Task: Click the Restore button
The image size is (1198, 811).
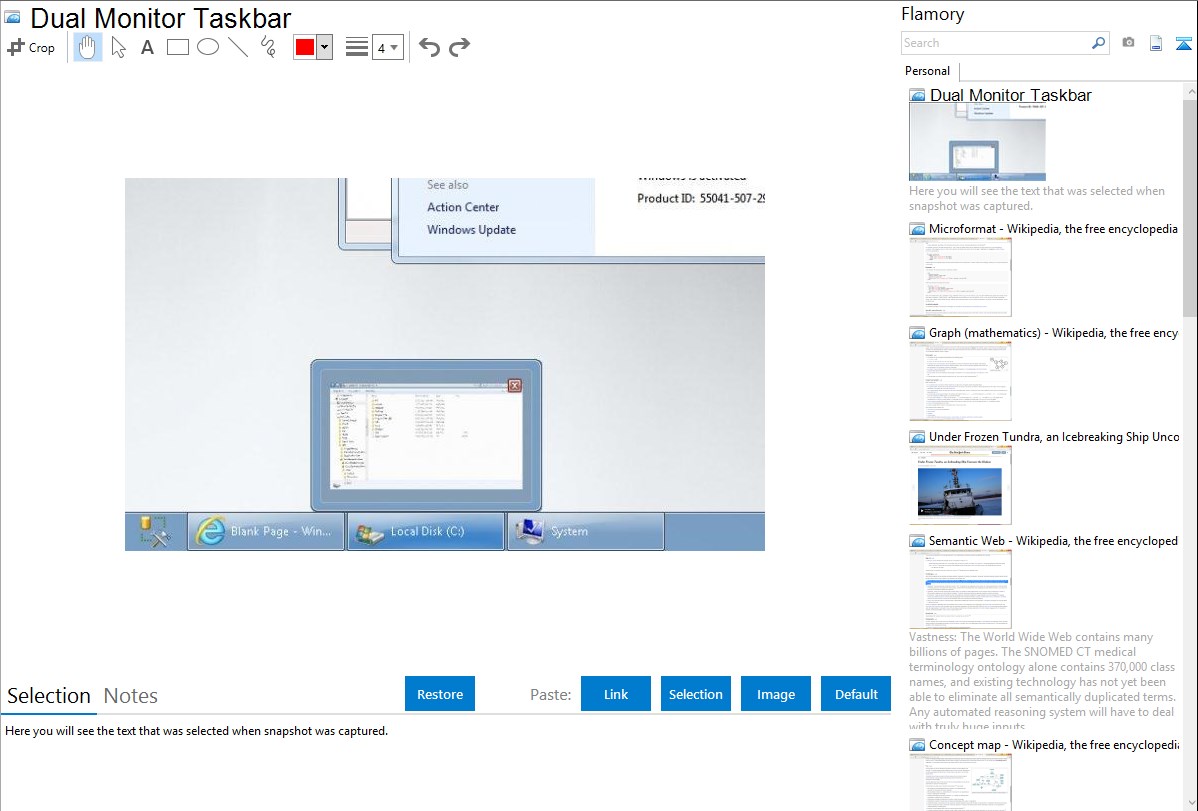Action: (440, 694)
